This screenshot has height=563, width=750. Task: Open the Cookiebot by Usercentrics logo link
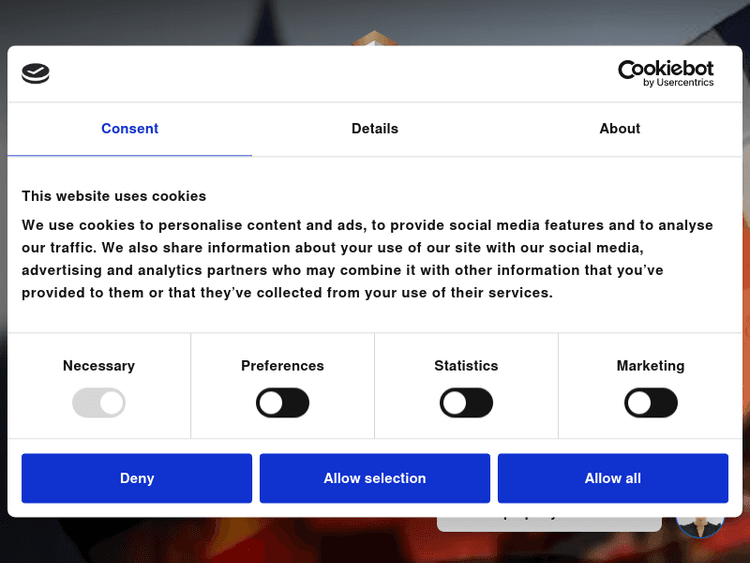[x=666, y=73]
